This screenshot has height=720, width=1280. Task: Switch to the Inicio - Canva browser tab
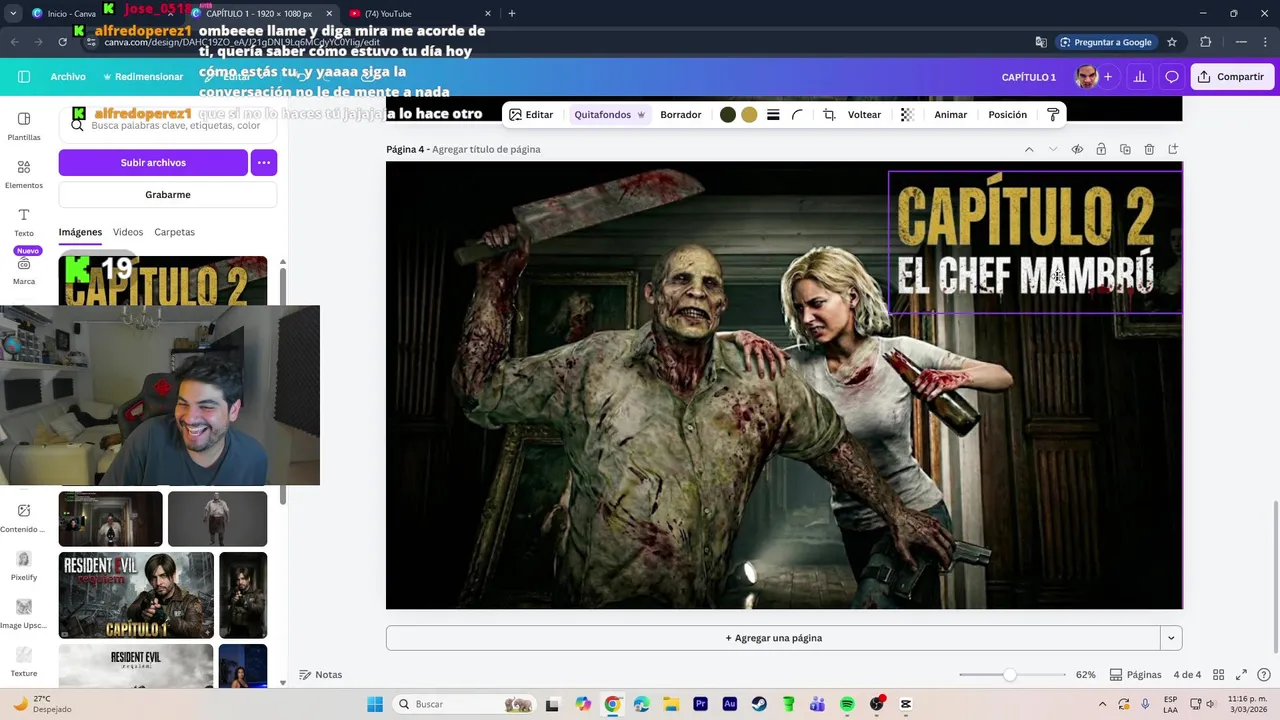pyautogui.click(x=98, y=13)
